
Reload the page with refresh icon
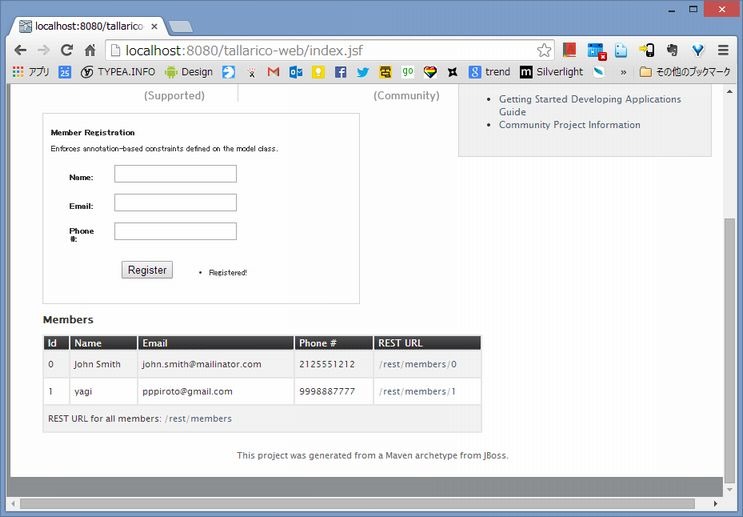pyautogui.click(x=67, y=50)
